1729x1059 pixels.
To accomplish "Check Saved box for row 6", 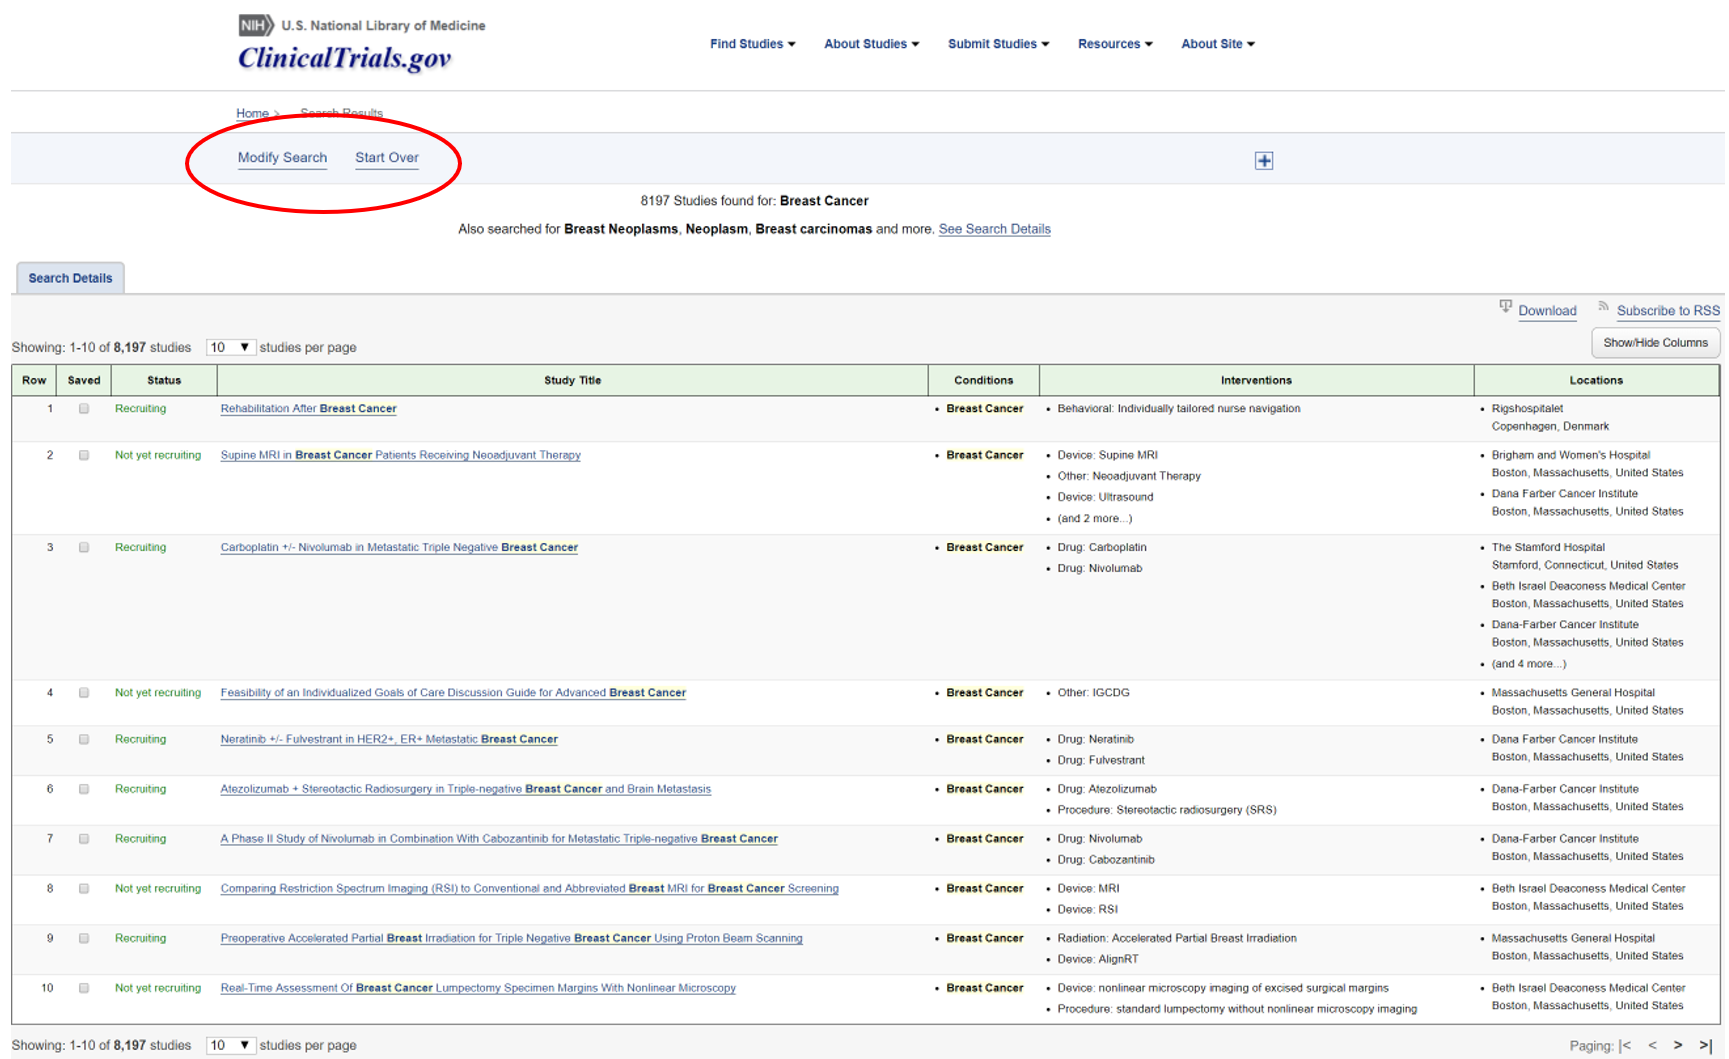I will pos(84,789).
